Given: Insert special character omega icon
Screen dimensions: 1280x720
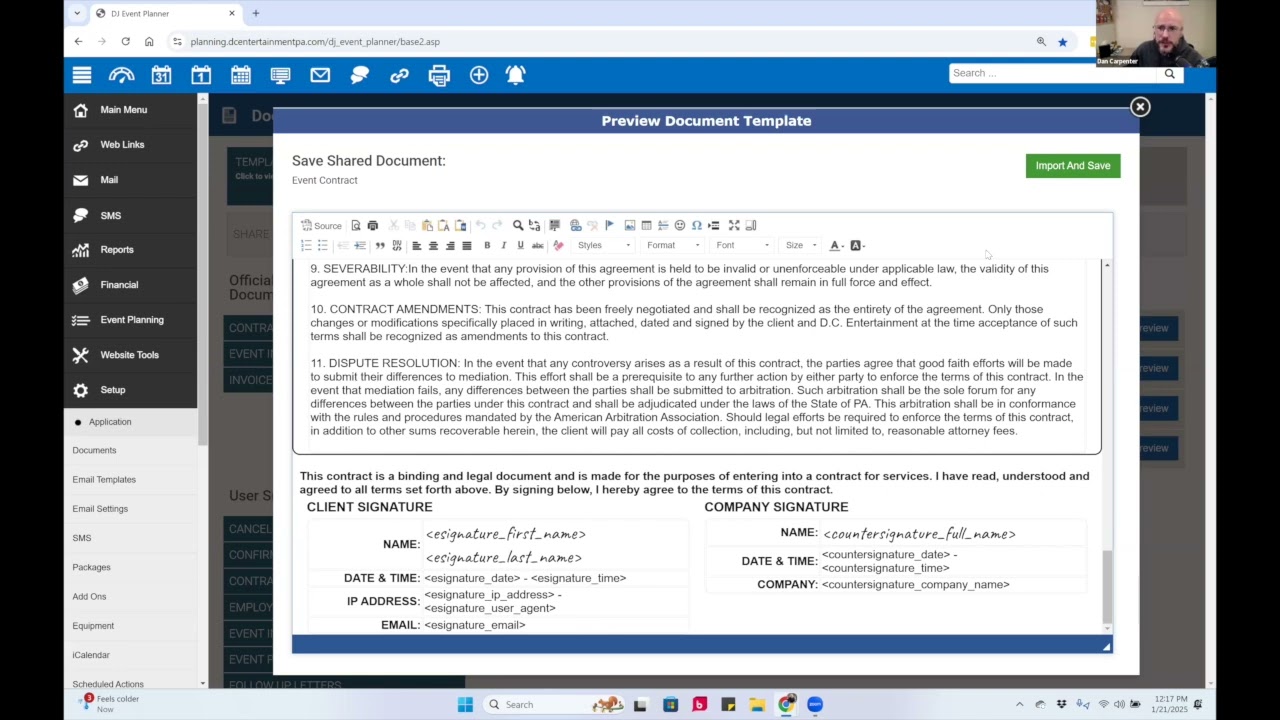Looking at the screenshot, I should pos(697,226).
